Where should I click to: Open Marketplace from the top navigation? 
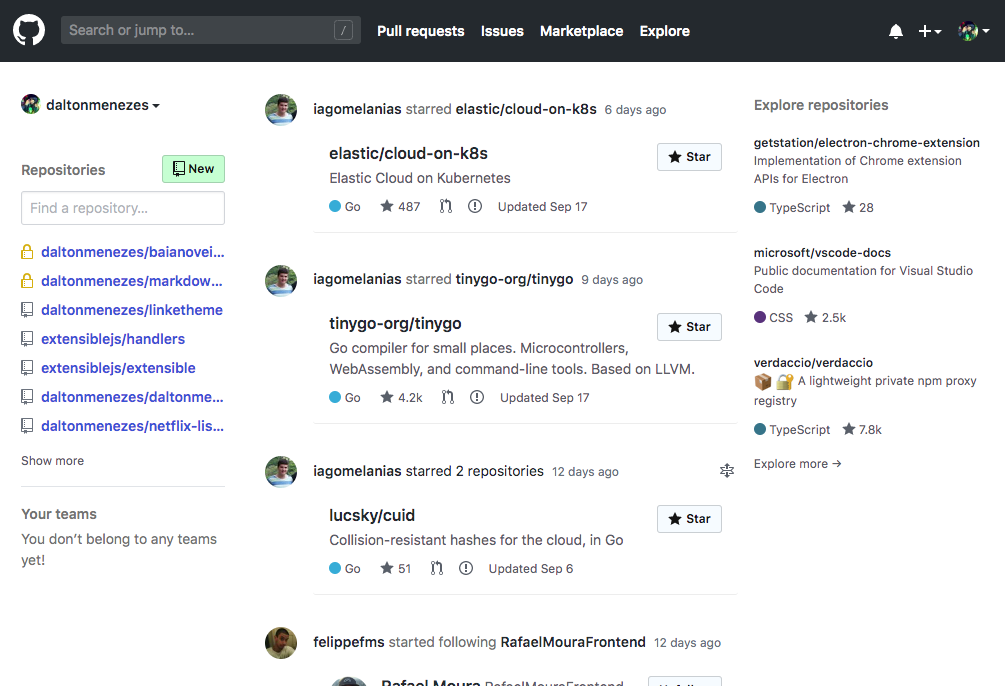point(581,31)
